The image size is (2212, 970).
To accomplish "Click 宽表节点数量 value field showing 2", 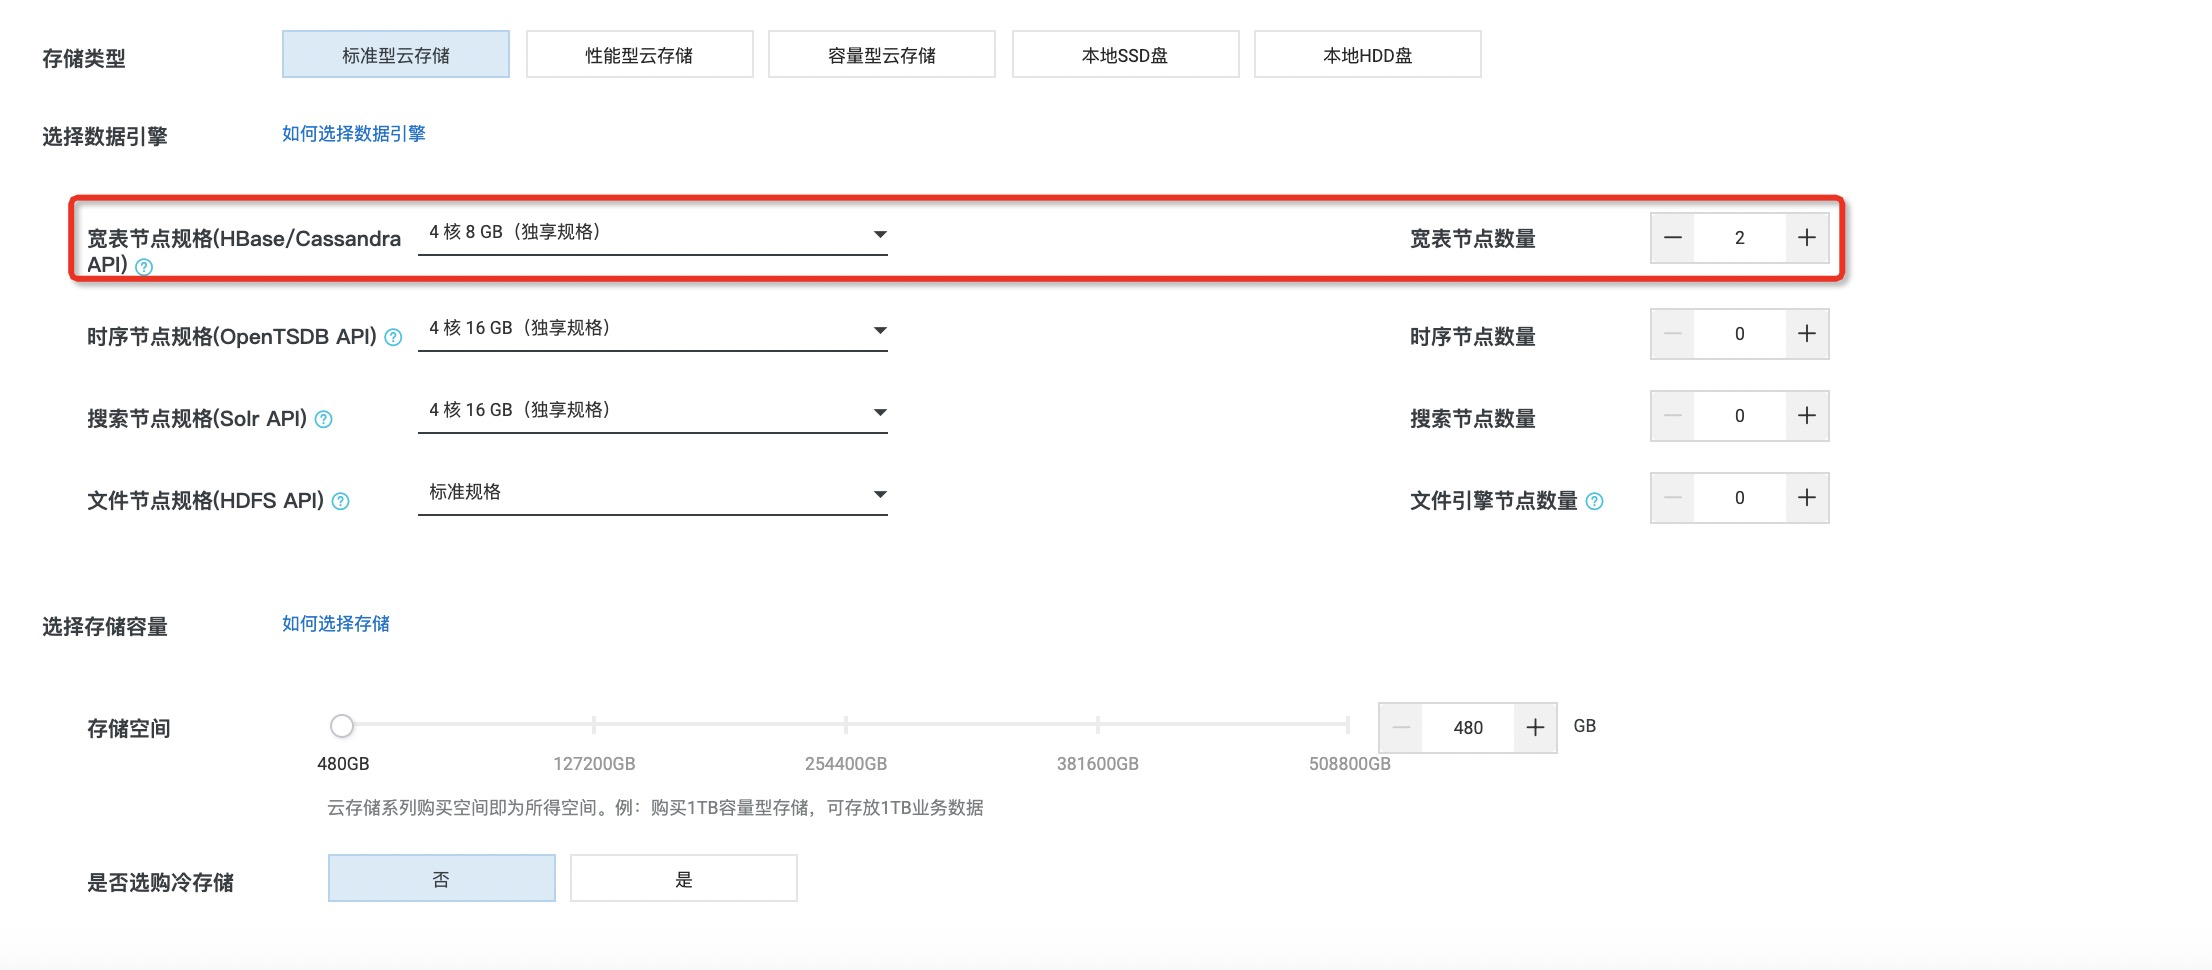I will pyautogui.click(x=1740, y=238).
